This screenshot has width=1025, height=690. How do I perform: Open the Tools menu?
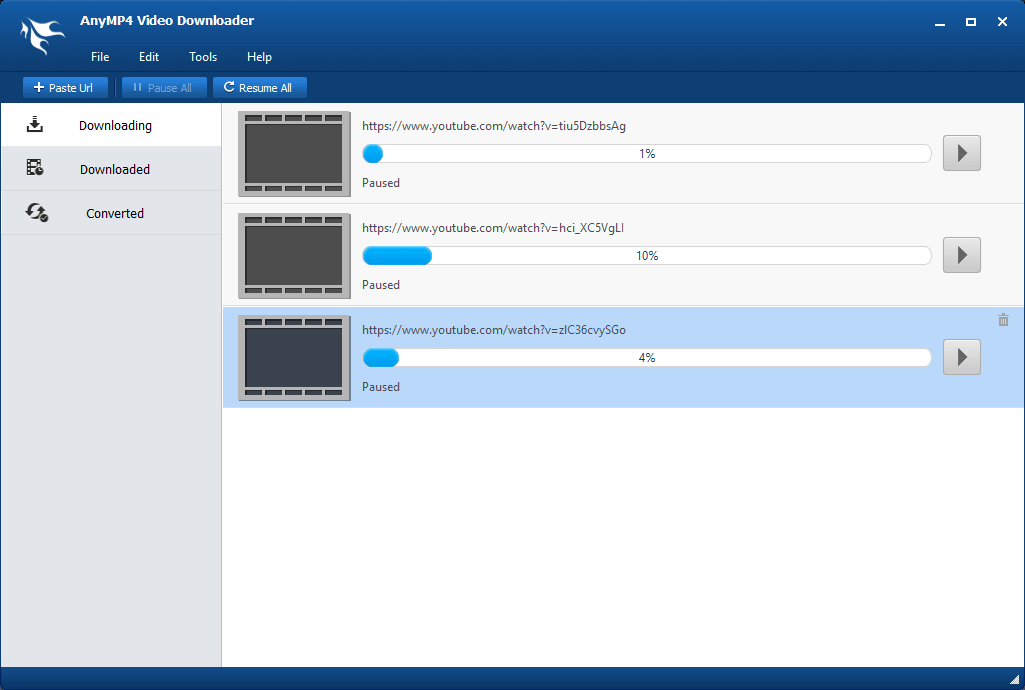pyautogui.click(x=202, y=57)
